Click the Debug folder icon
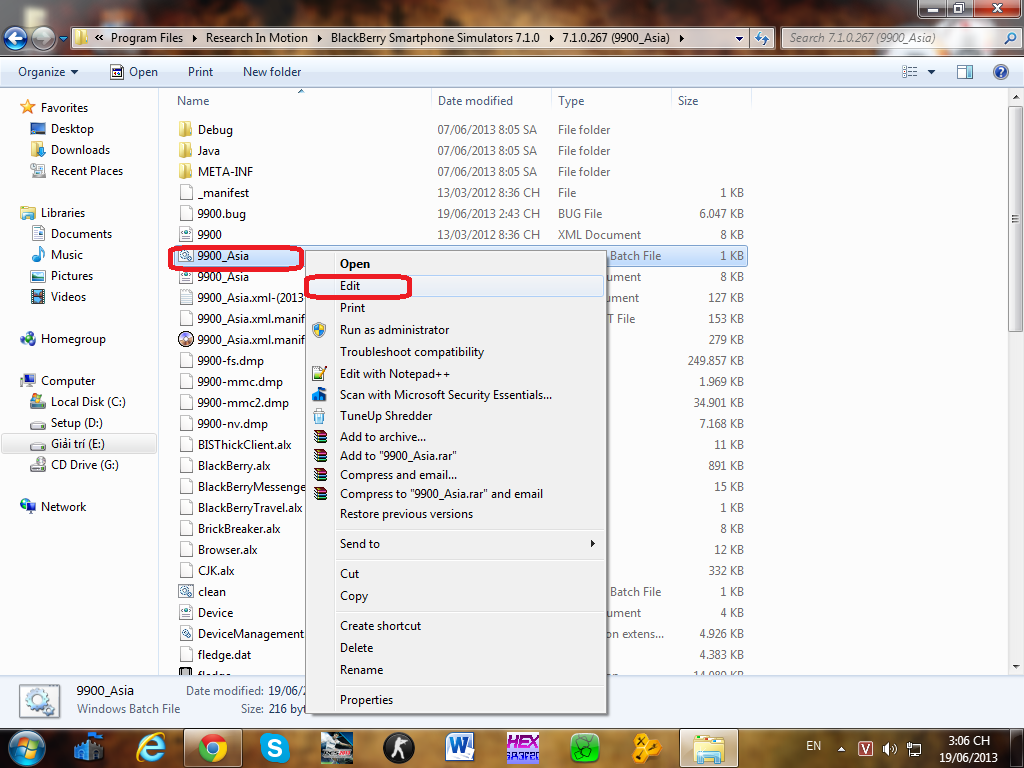The image size is (1024, 768). pos(185,129)
